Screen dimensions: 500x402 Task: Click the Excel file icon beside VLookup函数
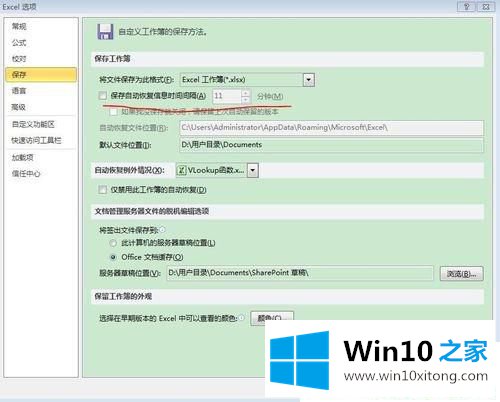[181, 170]
